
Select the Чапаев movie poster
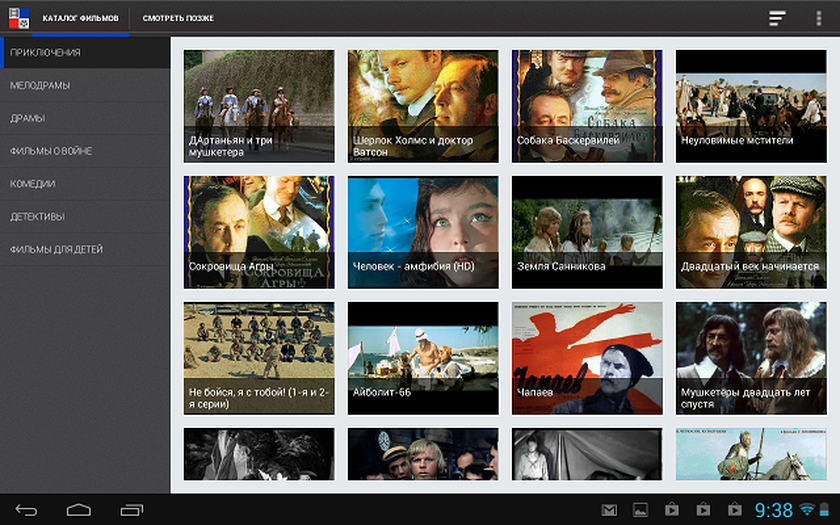click(587, 357)
